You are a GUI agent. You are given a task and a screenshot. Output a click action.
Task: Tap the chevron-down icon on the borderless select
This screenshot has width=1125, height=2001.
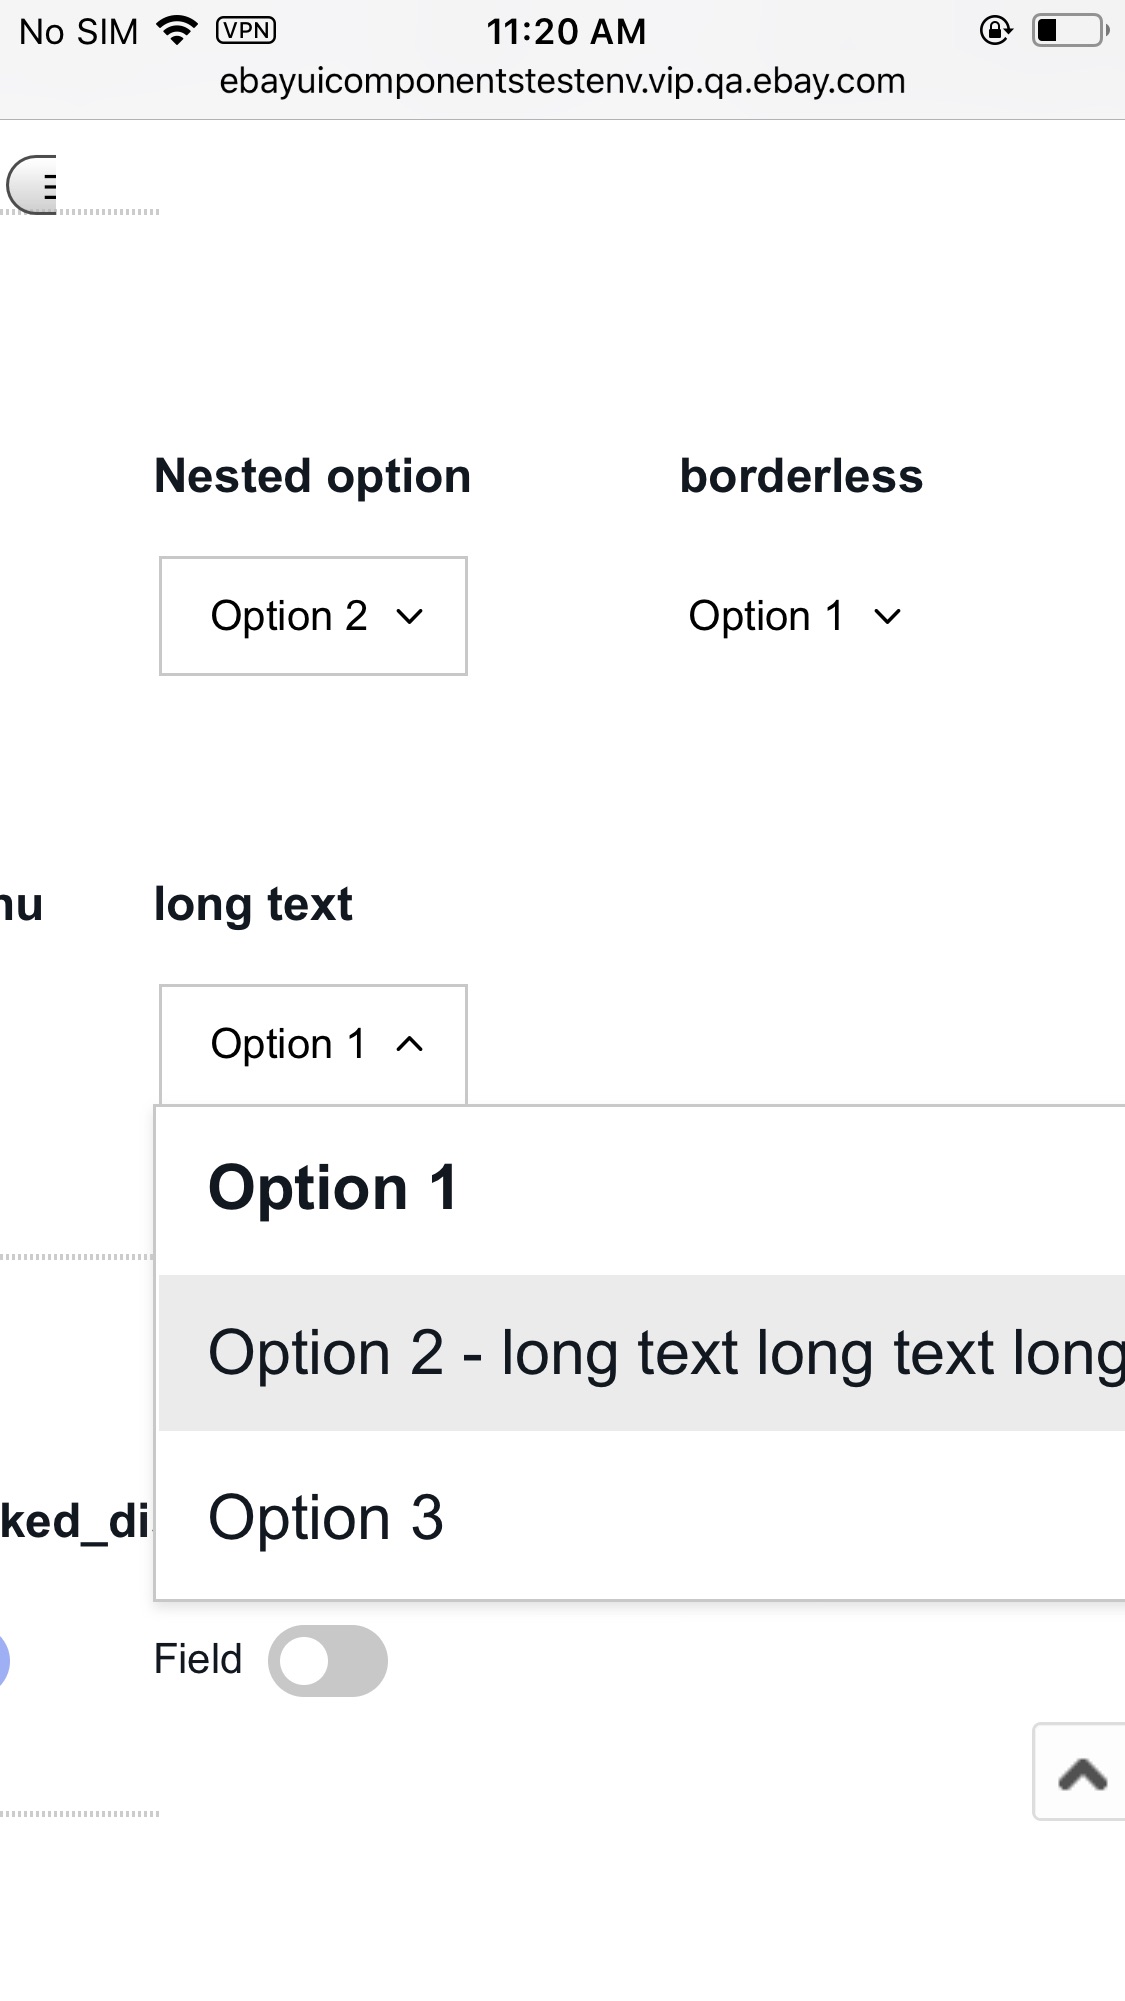(x=886, y=616)
